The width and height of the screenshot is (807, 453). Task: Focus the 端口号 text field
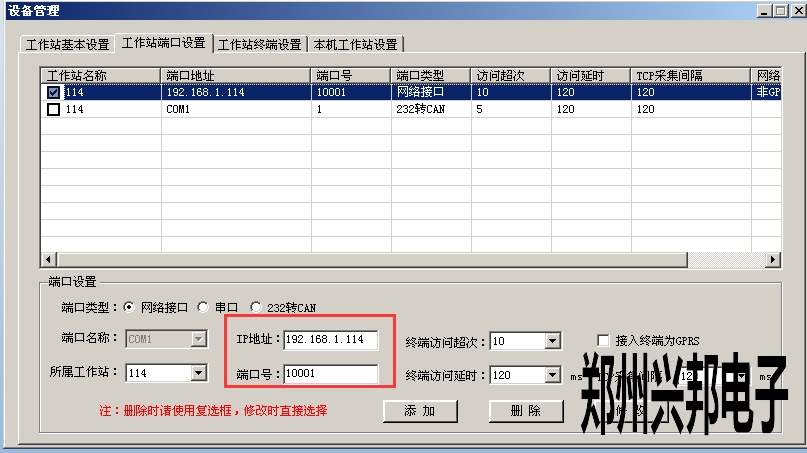click(331, 374)
